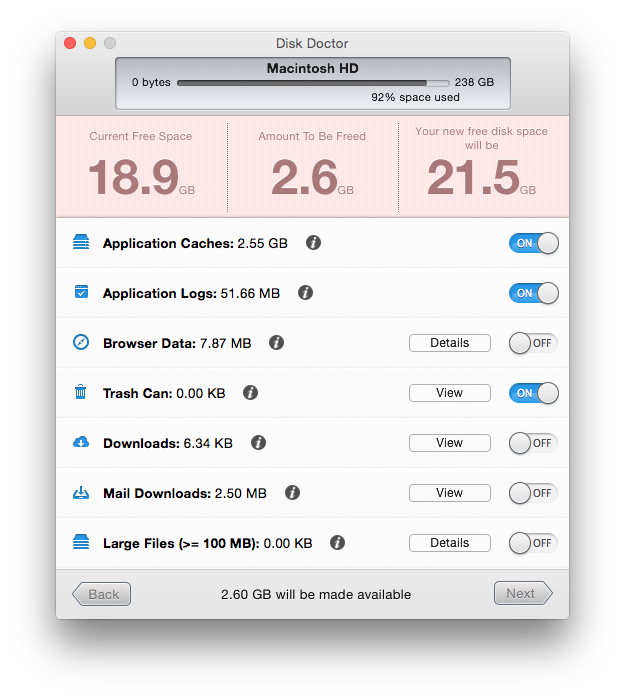
Task: Click the Amount To Be Freed 2.6 GB value
Action: 312,177
